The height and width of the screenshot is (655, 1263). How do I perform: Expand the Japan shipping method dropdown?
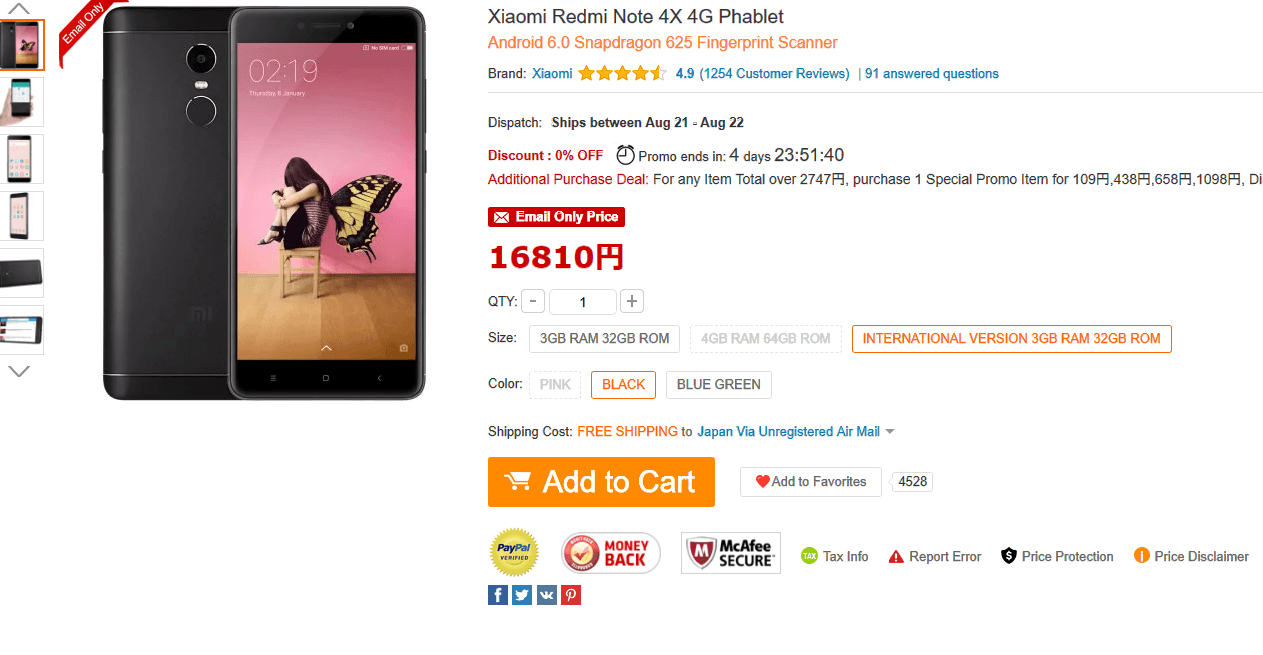[x=890, y=432]
